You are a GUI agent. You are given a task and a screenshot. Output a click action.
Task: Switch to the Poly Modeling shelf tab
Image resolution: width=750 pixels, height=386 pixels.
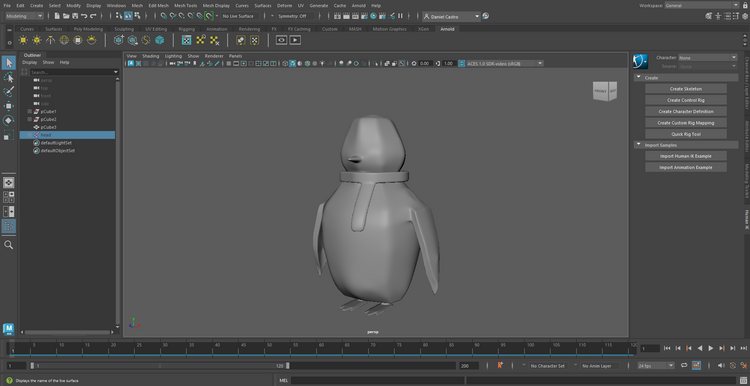88,29
